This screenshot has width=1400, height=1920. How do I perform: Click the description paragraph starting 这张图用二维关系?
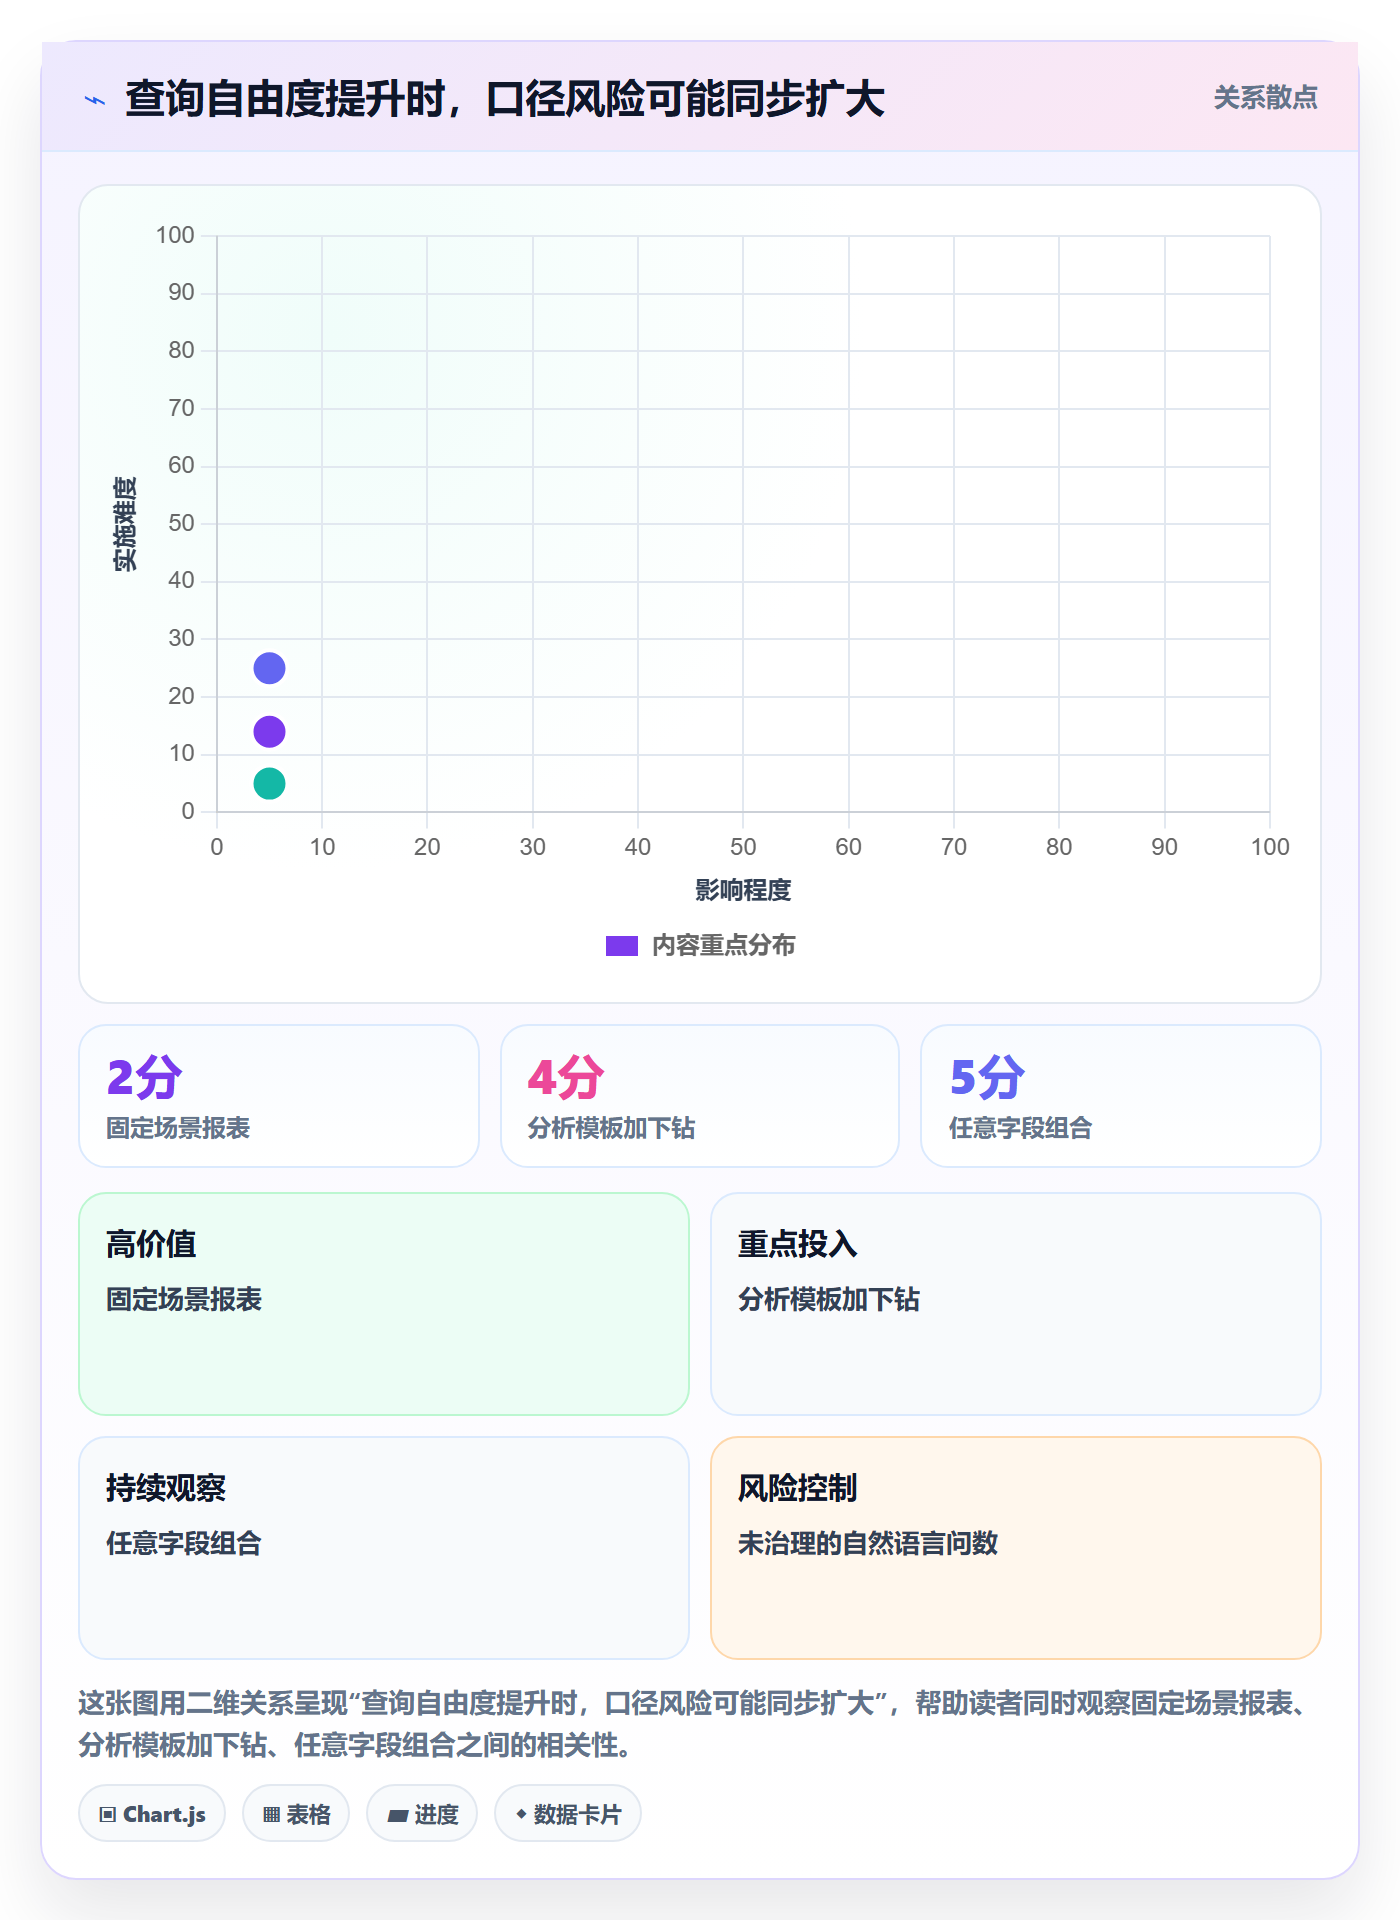click(697, 1724)
